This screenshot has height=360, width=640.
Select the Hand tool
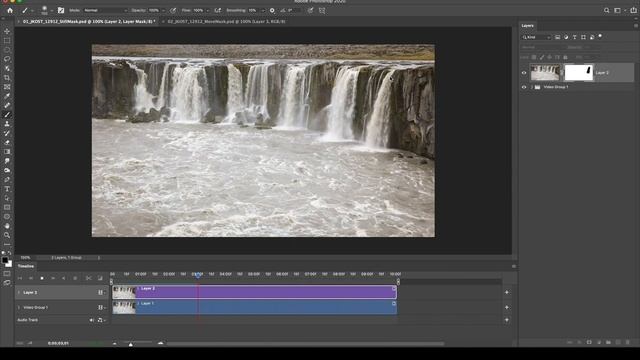pyautogui.click(x=7, y=226)
